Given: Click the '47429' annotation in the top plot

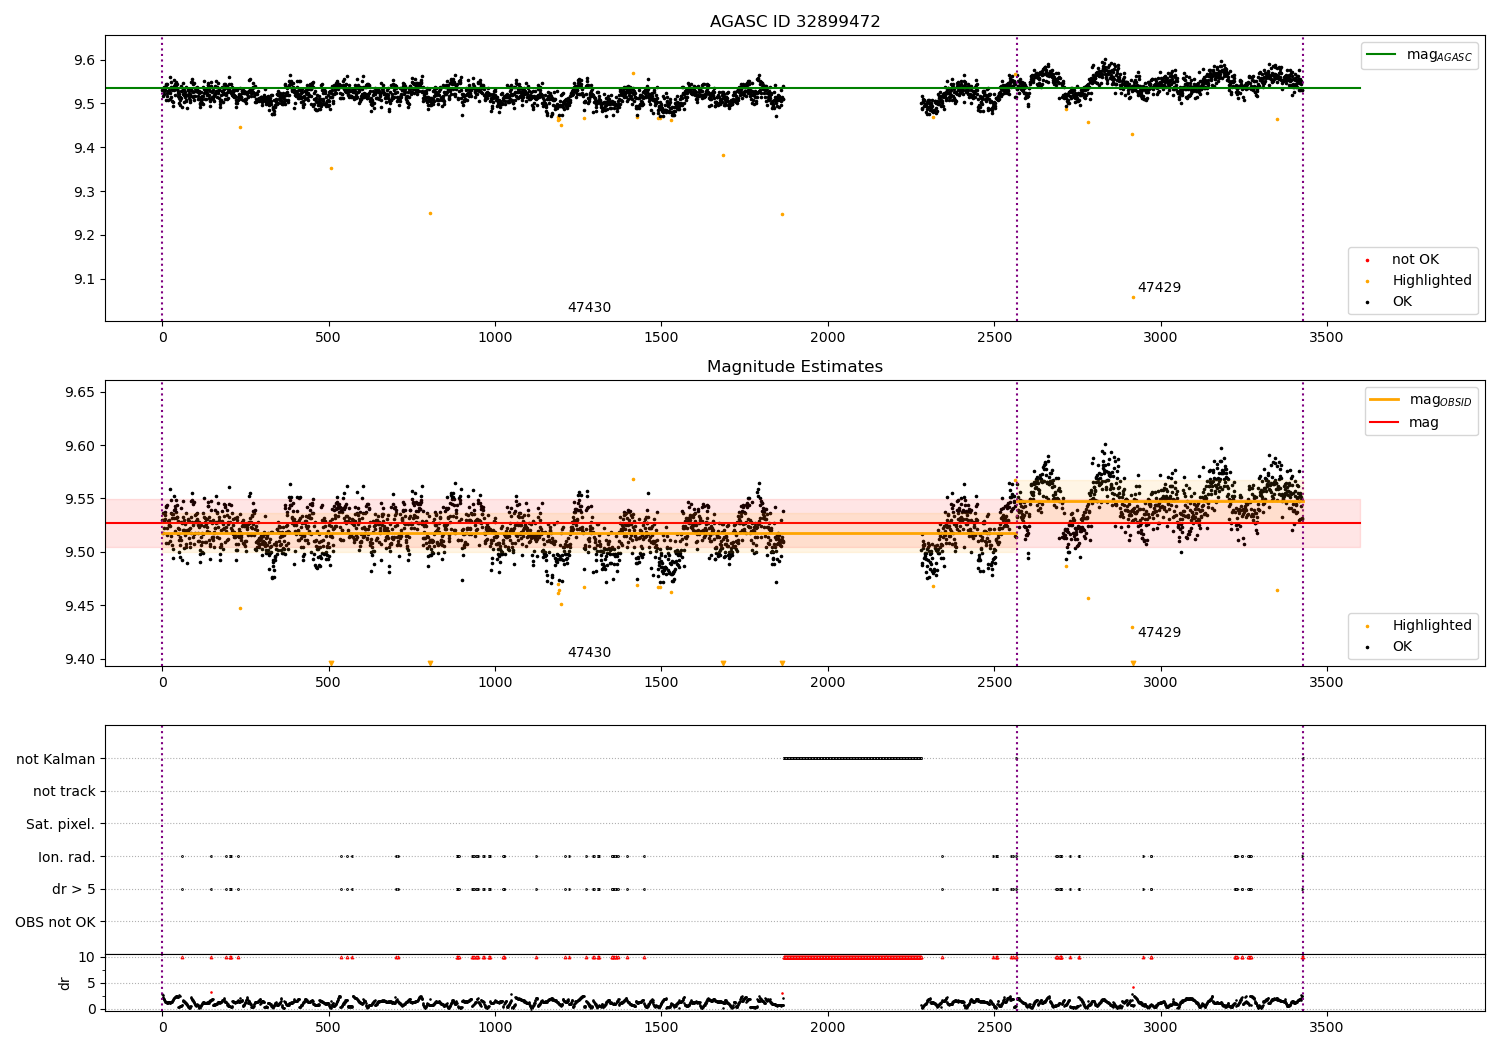Looking at the screenshot, I should (x=1159, y=288).
